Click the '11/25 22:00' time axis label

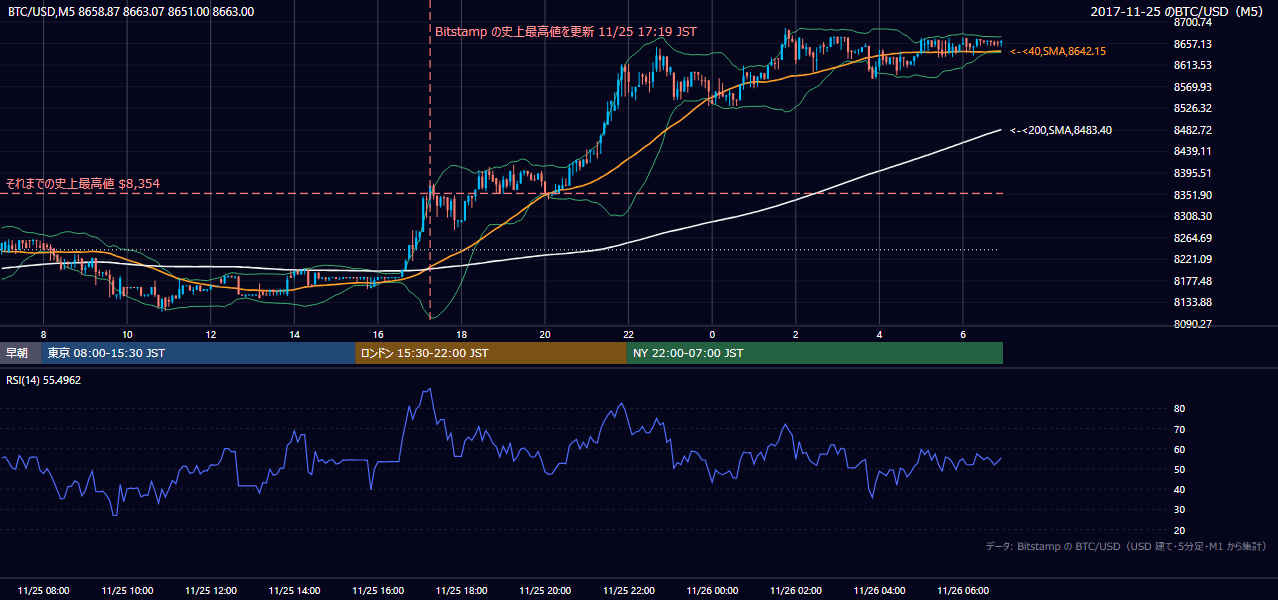tap(628, 591)
